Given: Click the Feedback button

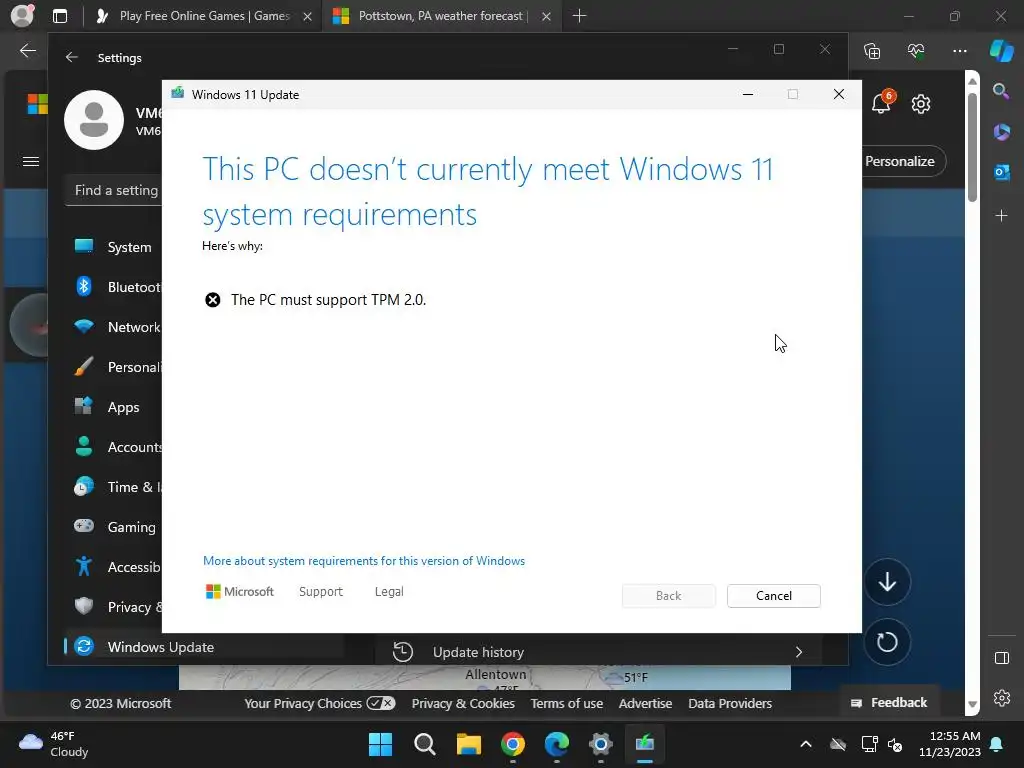Looking at the screenshot, I should coord(889,702).
